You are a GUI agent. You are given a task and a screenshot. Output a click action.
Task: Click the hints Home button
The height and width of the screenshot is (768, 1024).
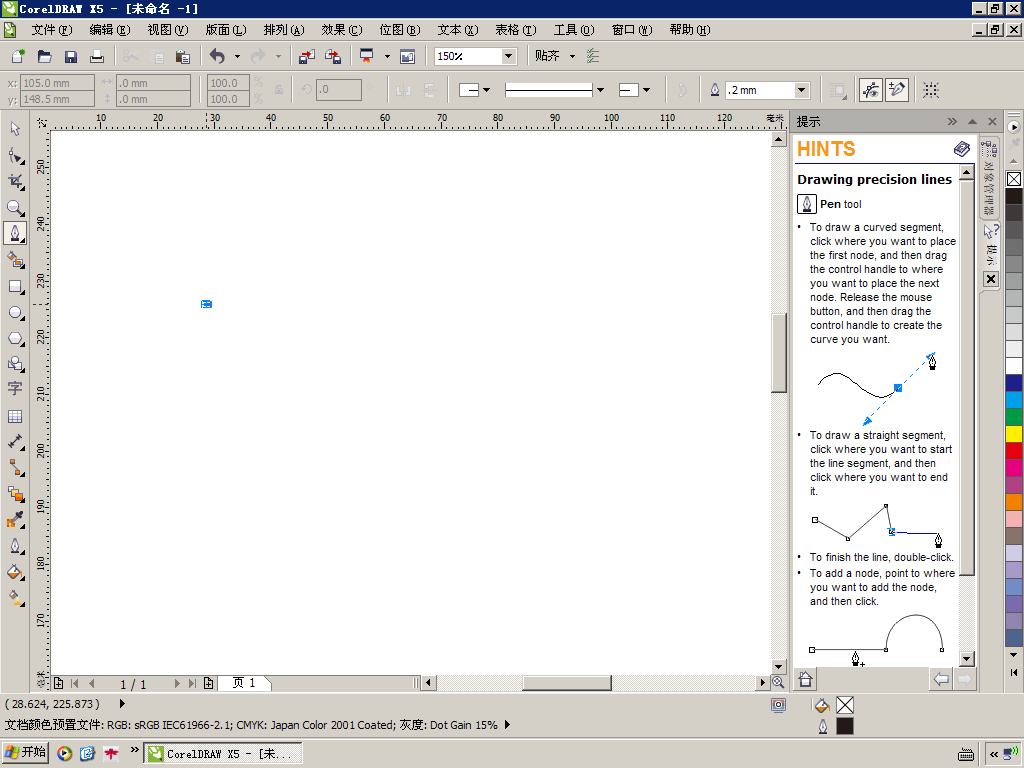coord(805,679)
